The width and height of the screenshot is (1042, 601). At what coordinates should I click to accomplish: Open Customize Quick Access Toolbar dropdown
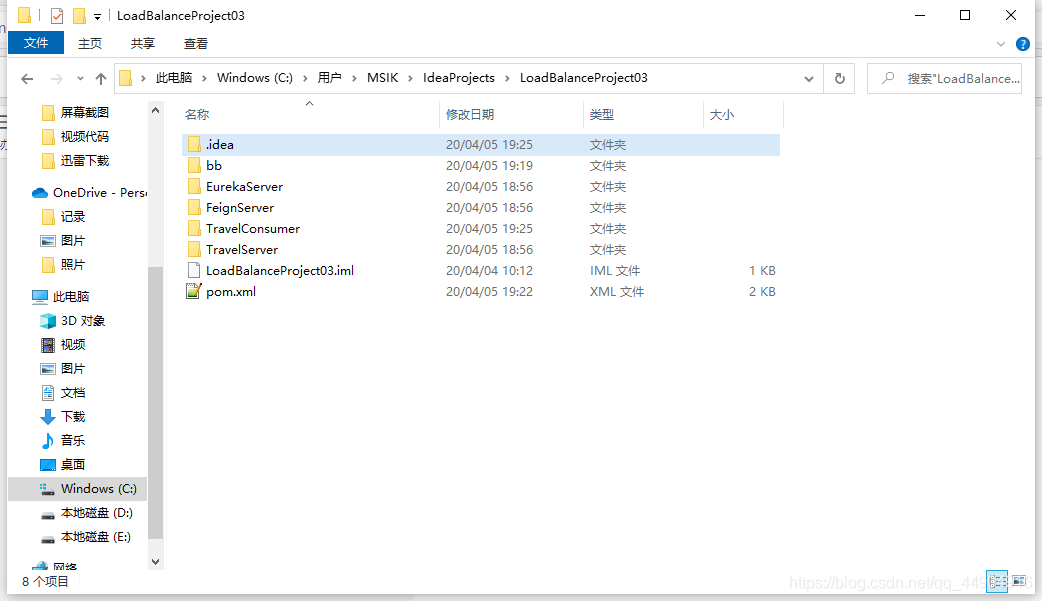tap(97, 16)
